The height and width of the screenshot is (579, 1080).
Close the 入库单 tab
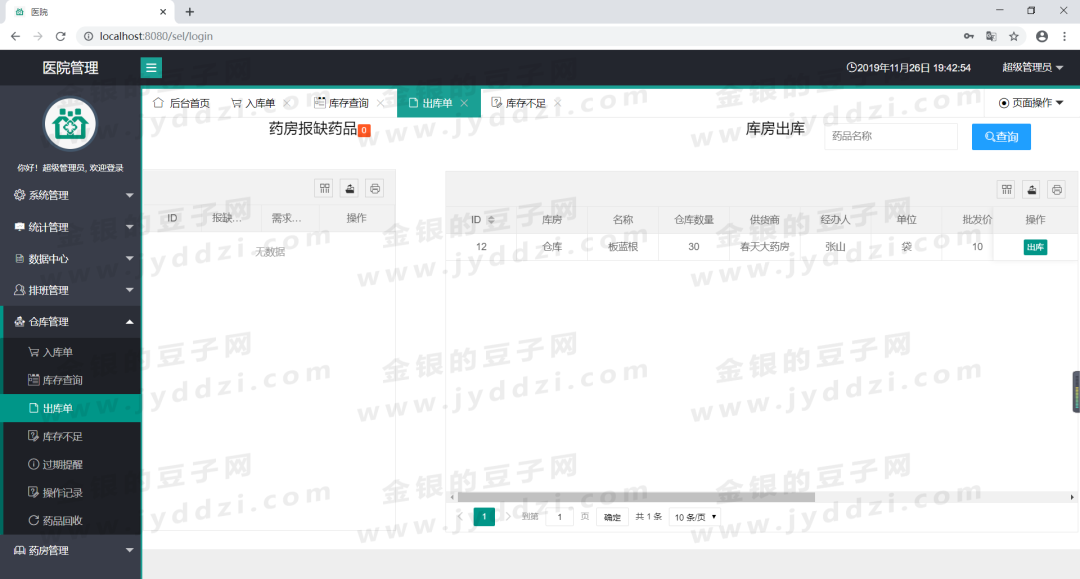coord(287,103)
